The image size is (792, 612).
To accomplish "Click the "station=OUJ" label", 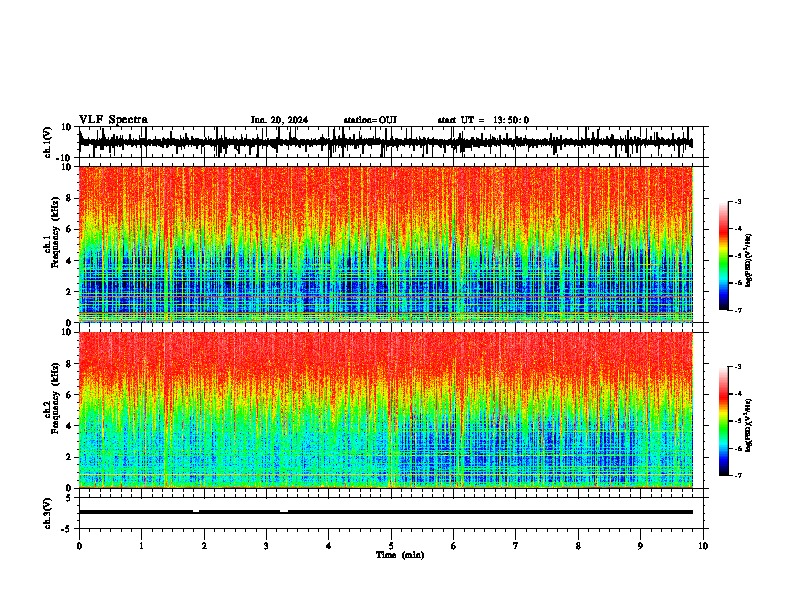I will pos(370,120).
